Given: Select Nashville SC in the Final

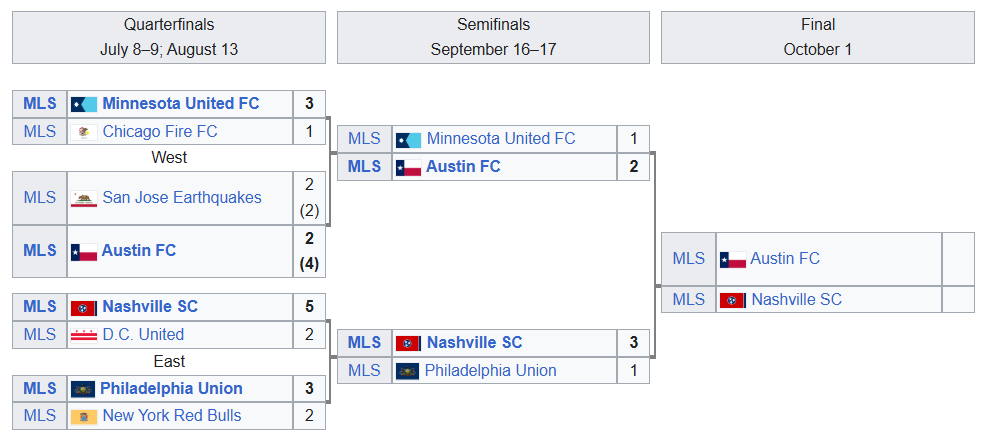Looking at the screenshot, I should coord(797,300).
